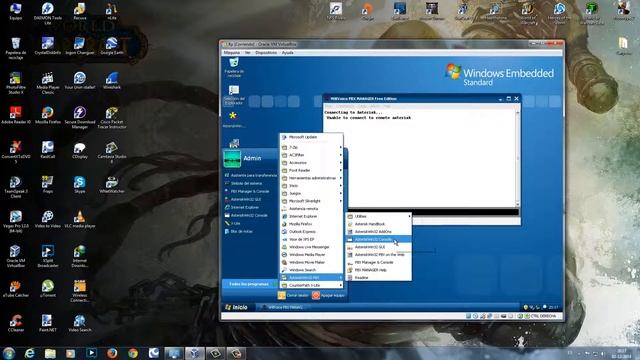
Task: Click Chrome icon in host taskbar
Action: coord(133,353)
